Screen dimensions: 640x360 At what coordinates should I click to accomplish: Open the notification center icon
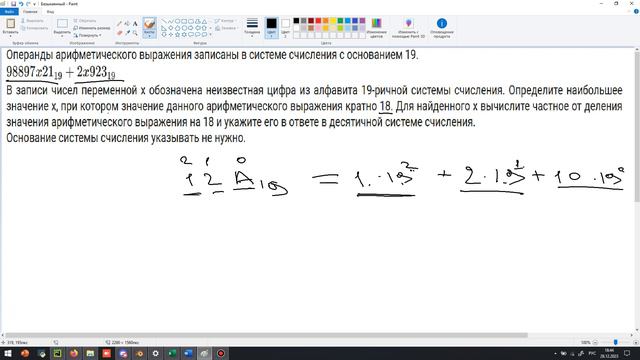(x=627, y=353)
